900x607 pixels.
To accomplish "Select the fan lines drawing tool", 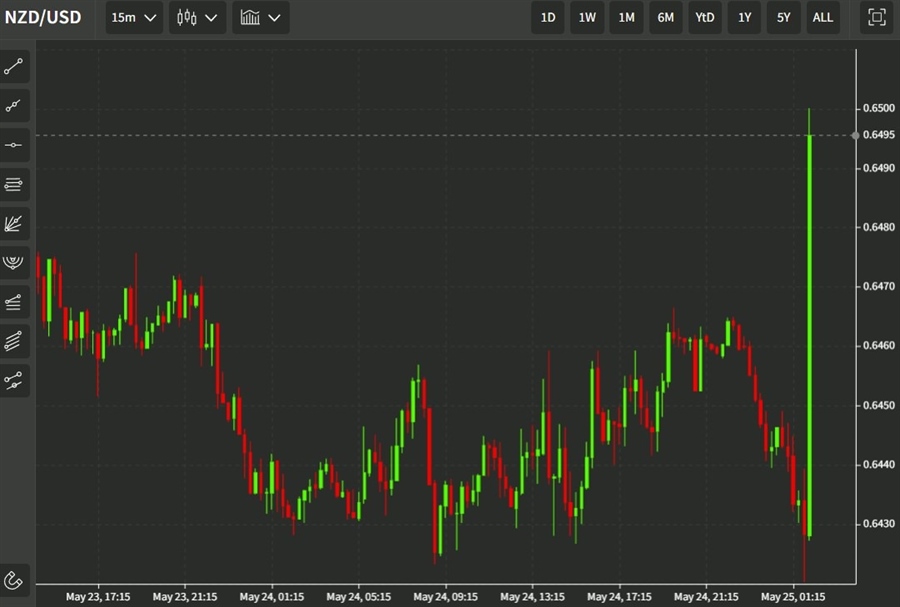I will click(x=14, y=224).
